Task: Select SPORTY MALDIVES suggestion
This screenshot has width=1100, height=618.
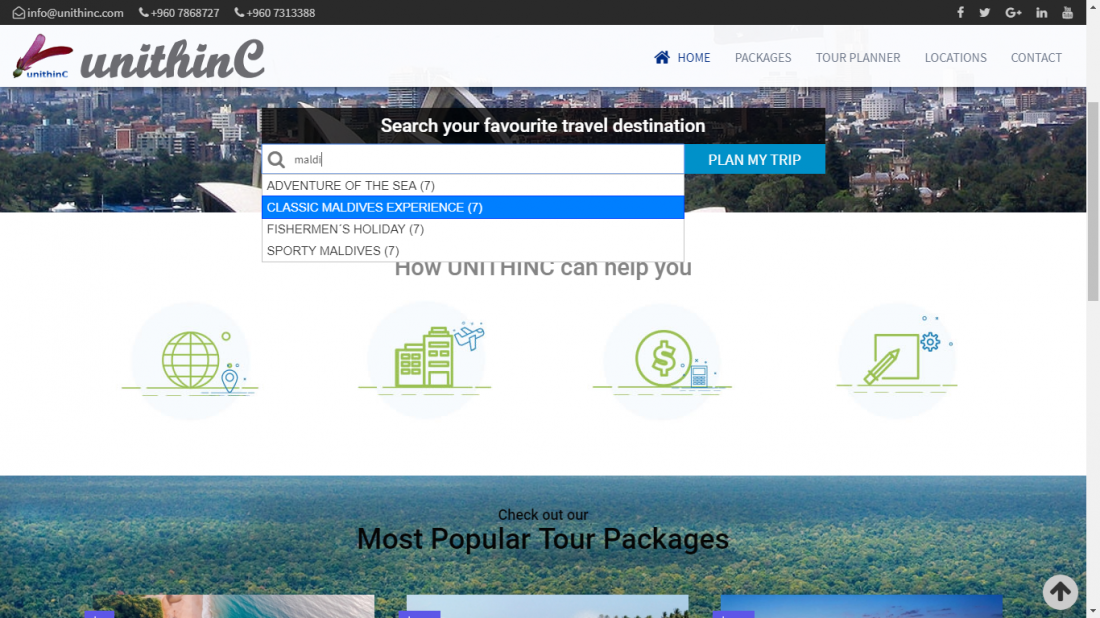Action: coord(473,251)
